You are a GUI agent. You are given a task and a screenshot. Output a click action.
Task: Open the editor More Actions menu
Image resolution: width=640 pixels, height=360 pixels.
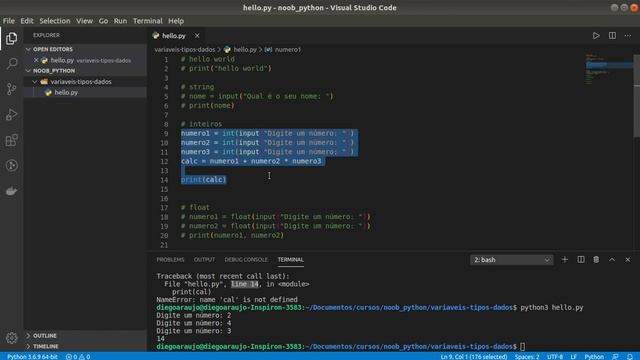click(x=628, y=36)
